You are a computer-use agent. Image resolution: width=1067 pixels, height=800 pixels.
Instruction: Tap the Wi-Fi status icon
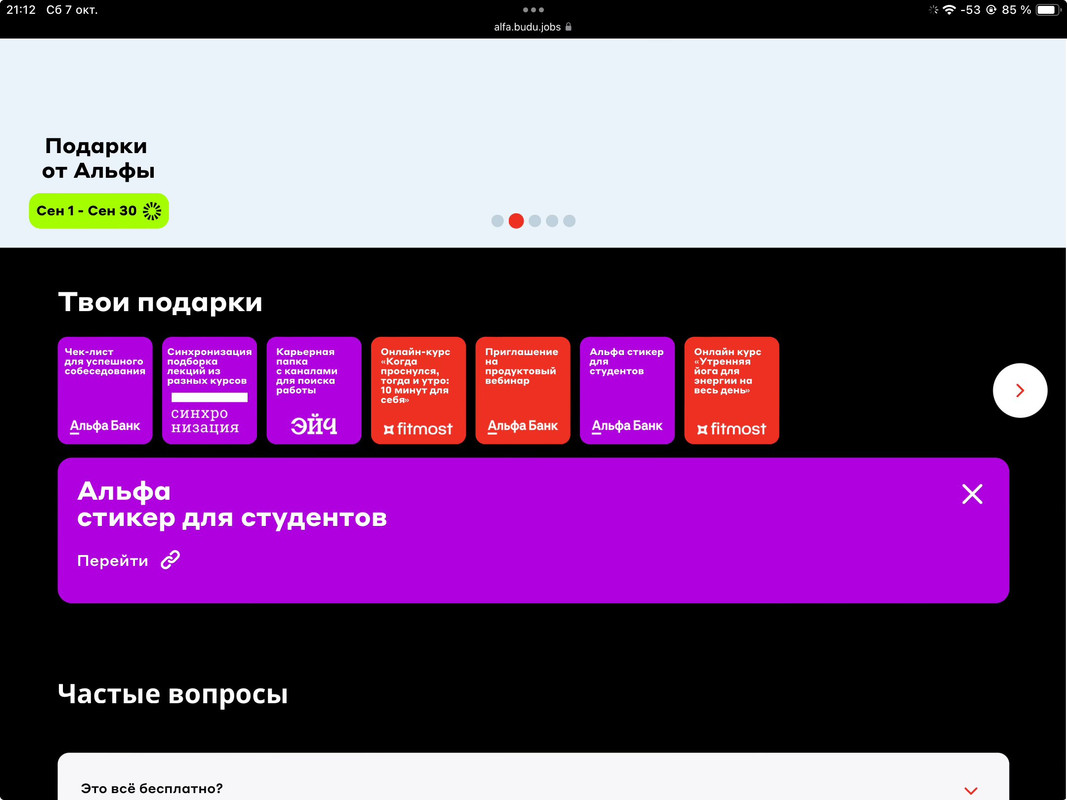coord(949,10)
